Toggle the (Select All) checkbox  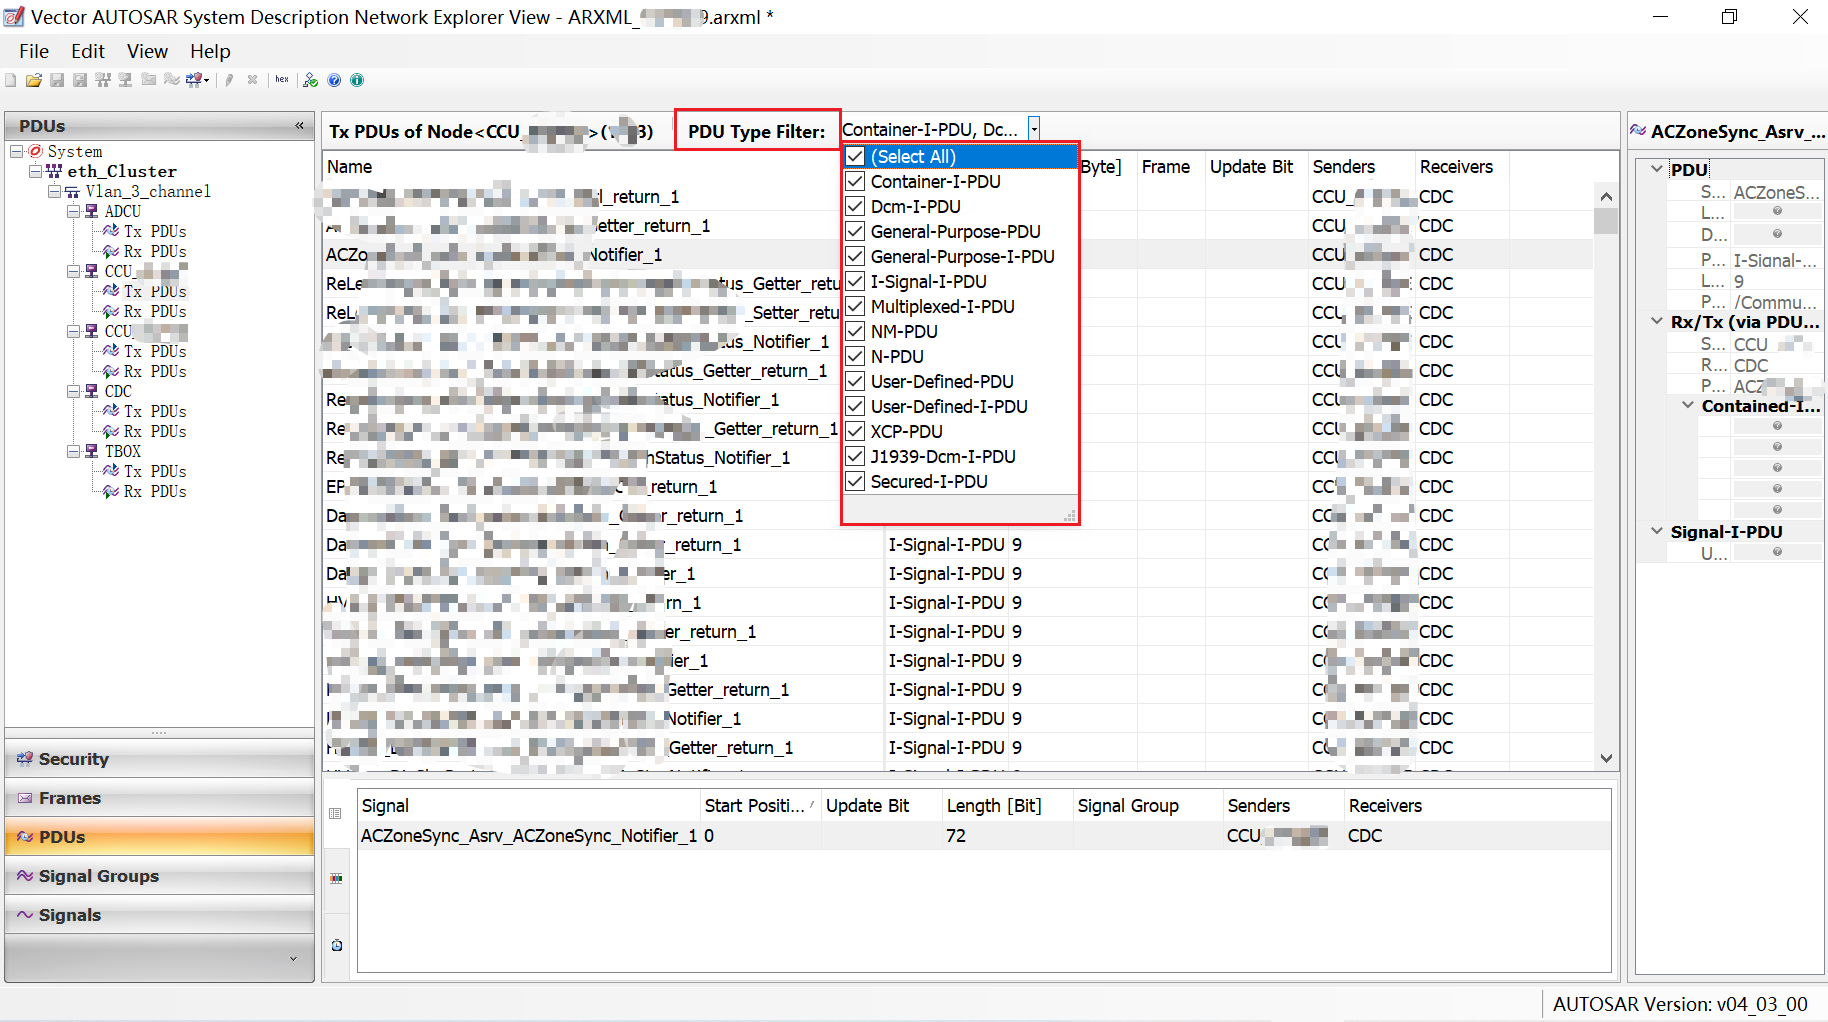[855, 157]
